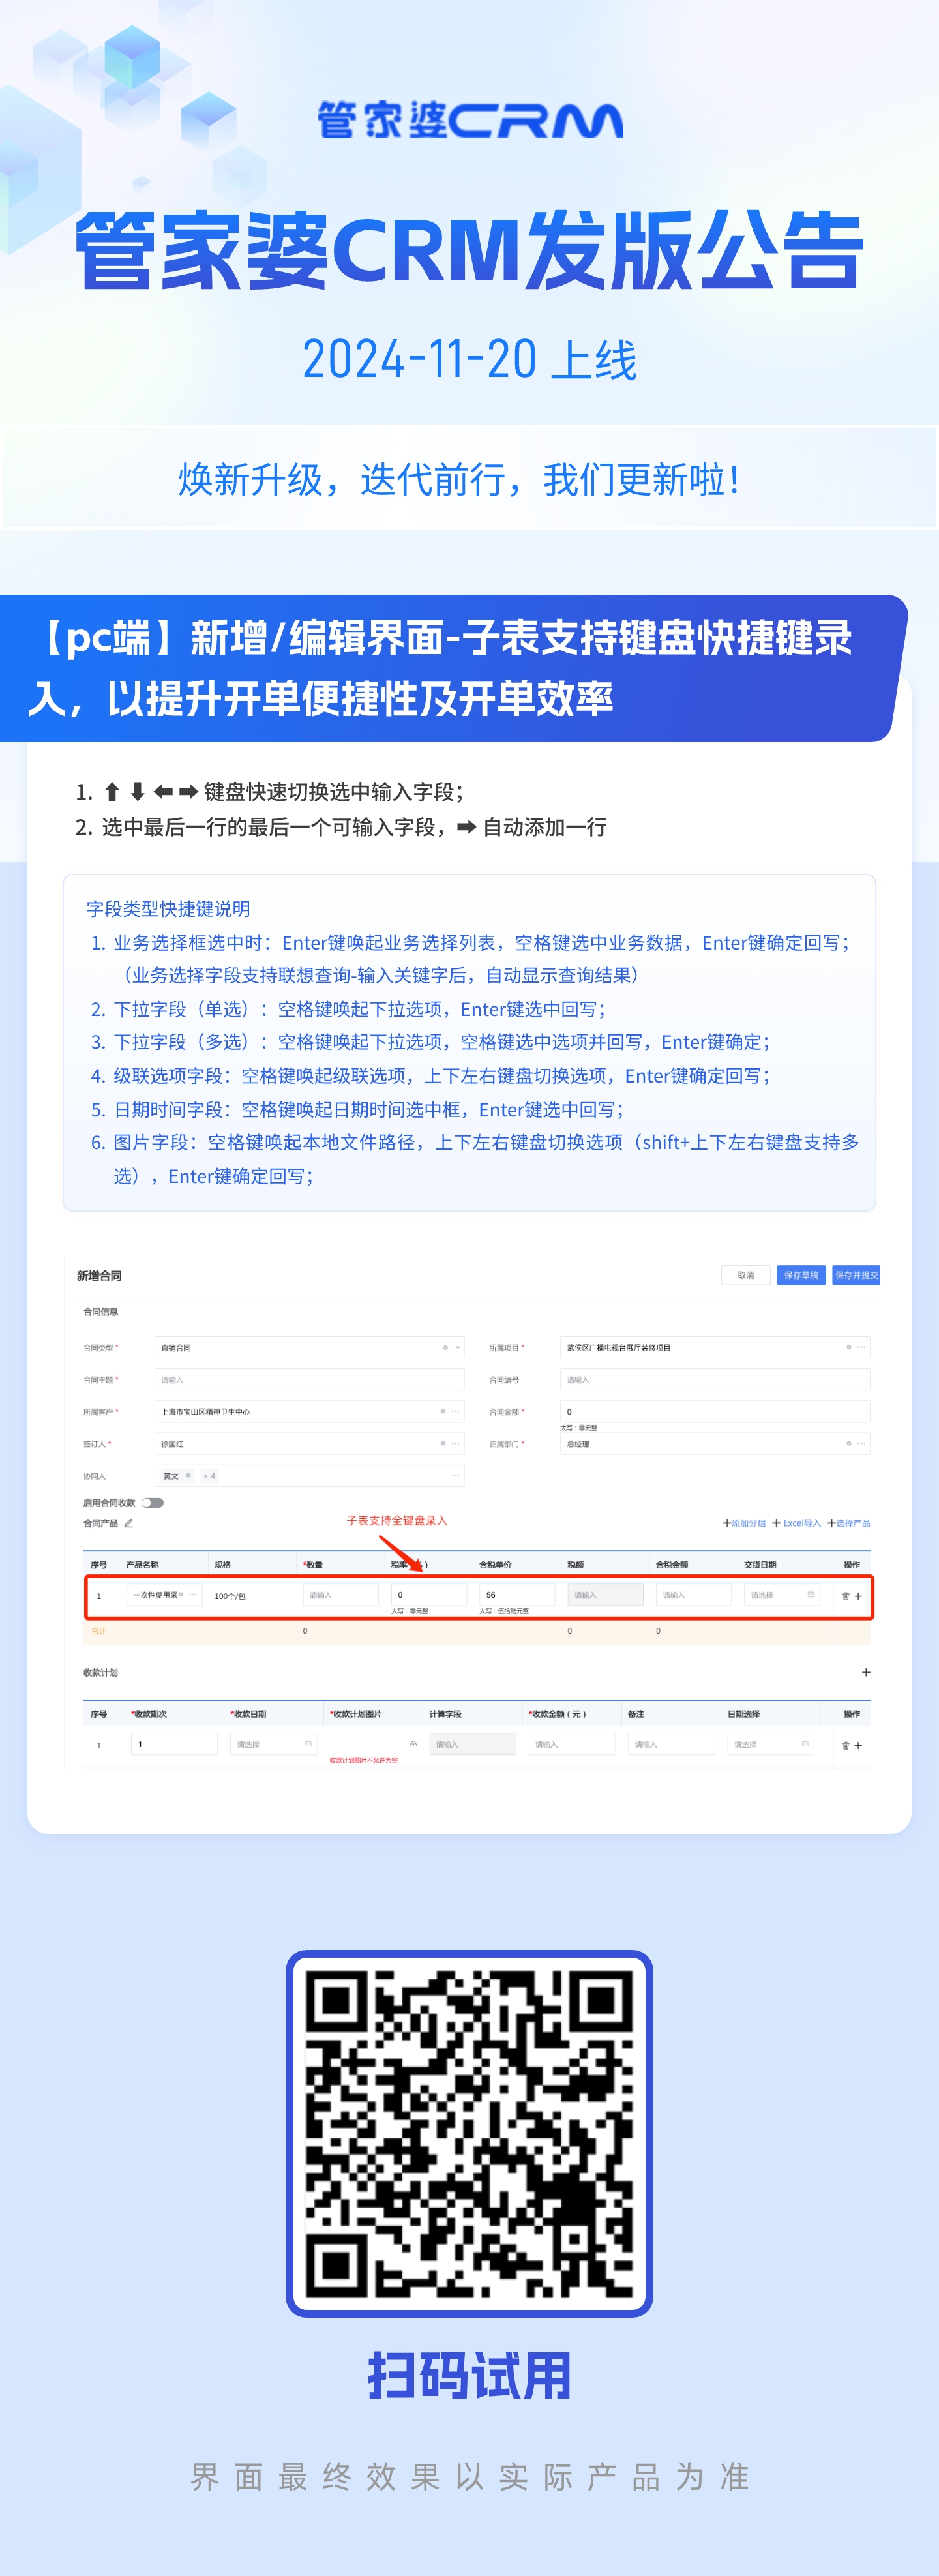Click the QR code image above 扫码试用
Image resolution: width=939 pixels, height=2576 pixels.
(469, 2134)
